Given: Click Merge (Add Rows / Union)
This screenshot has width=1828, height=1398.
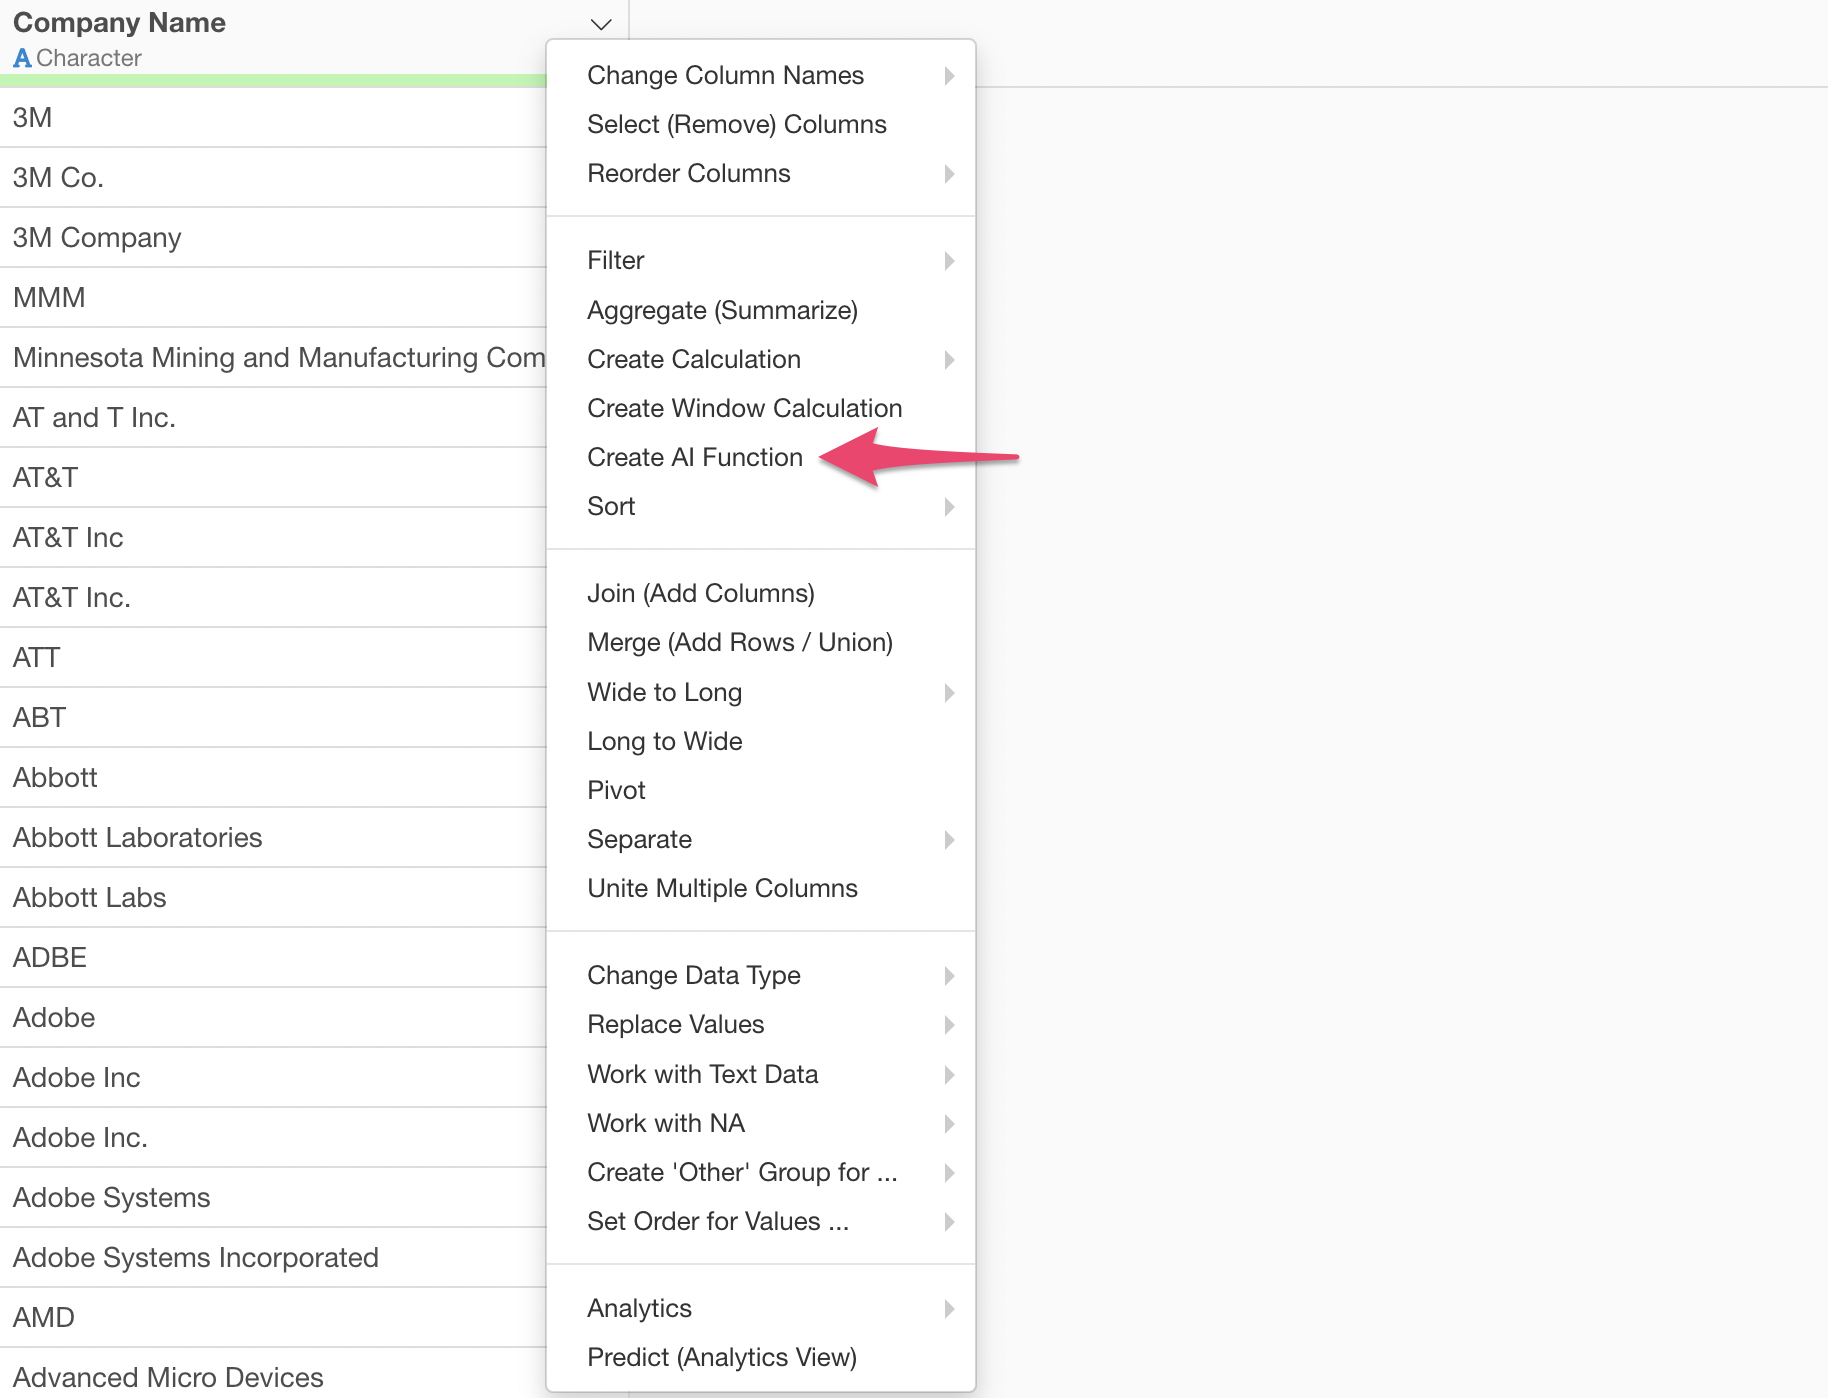Looking at the screenshot, I should coord(739,642).
